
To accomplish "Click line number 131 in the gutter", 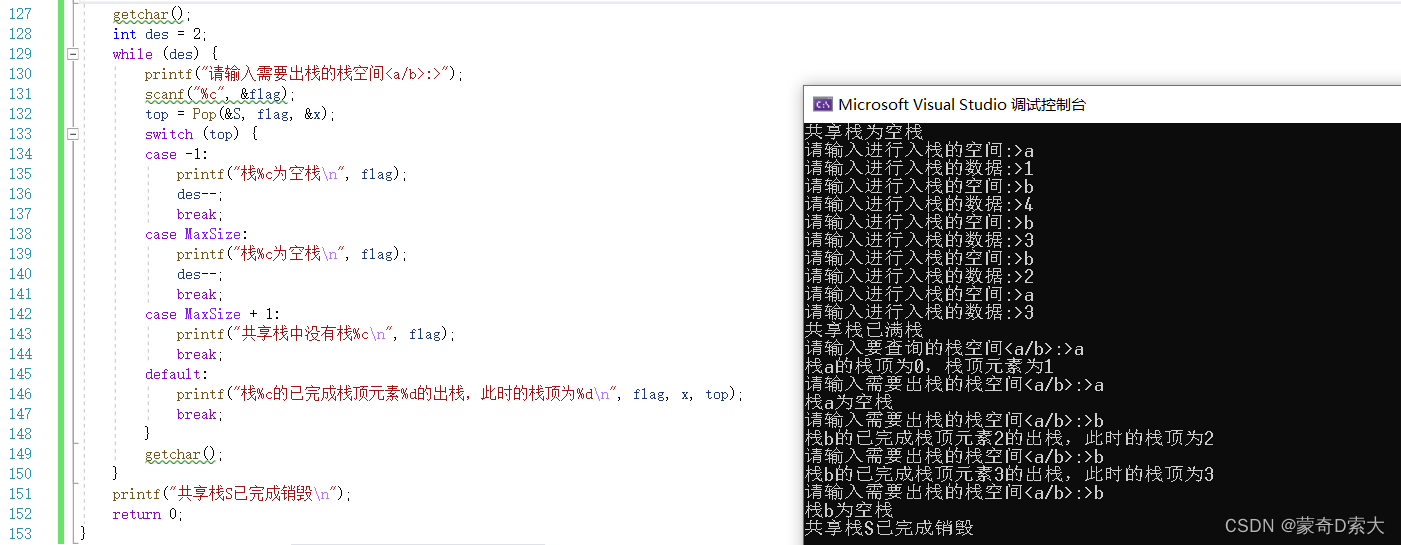I will pyautogui.click(x=20, y=94).
